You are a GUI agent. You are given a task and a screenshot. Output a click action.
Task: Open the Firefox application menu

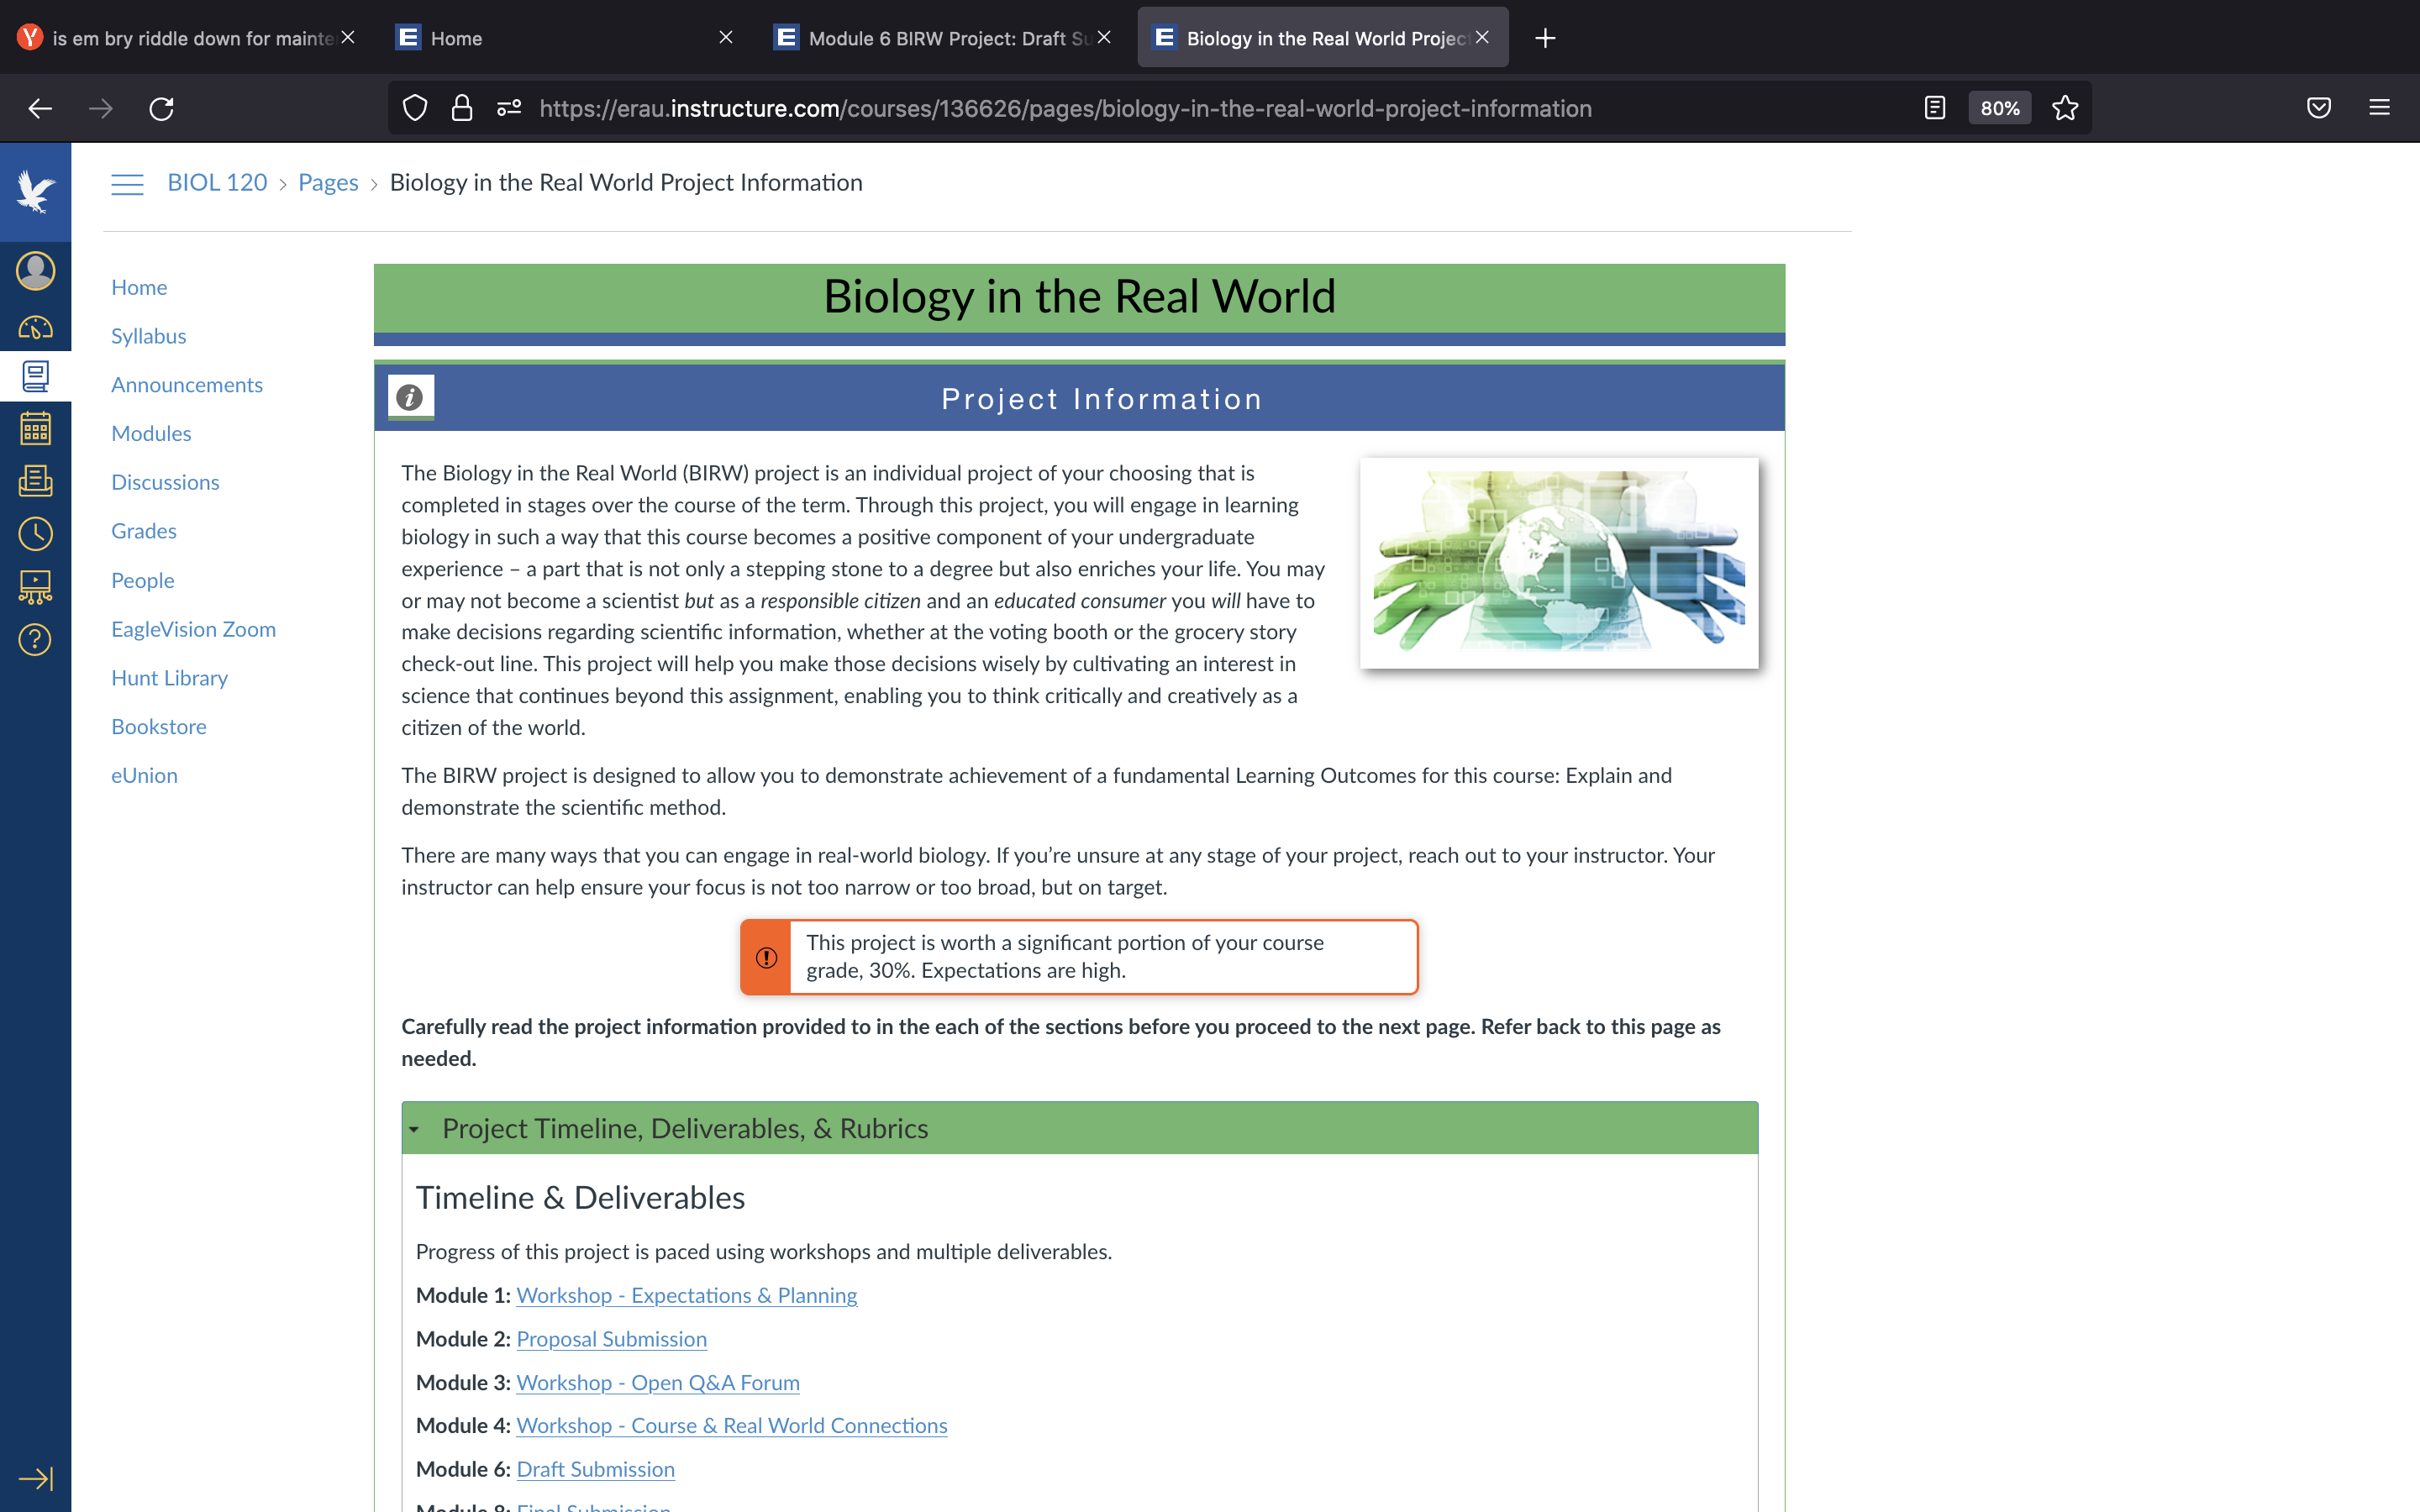2379,108
